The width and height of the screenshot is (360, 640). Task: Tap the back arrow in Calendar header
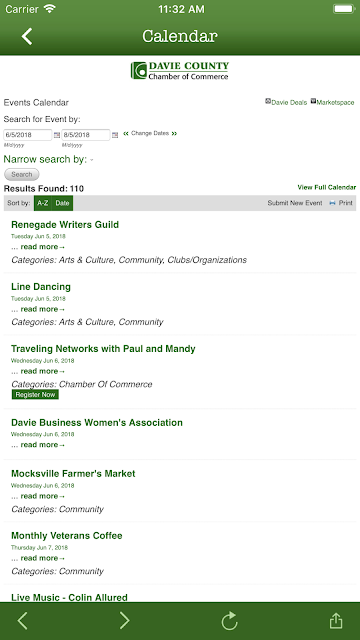pyautogui.click(x=27, y=36)
